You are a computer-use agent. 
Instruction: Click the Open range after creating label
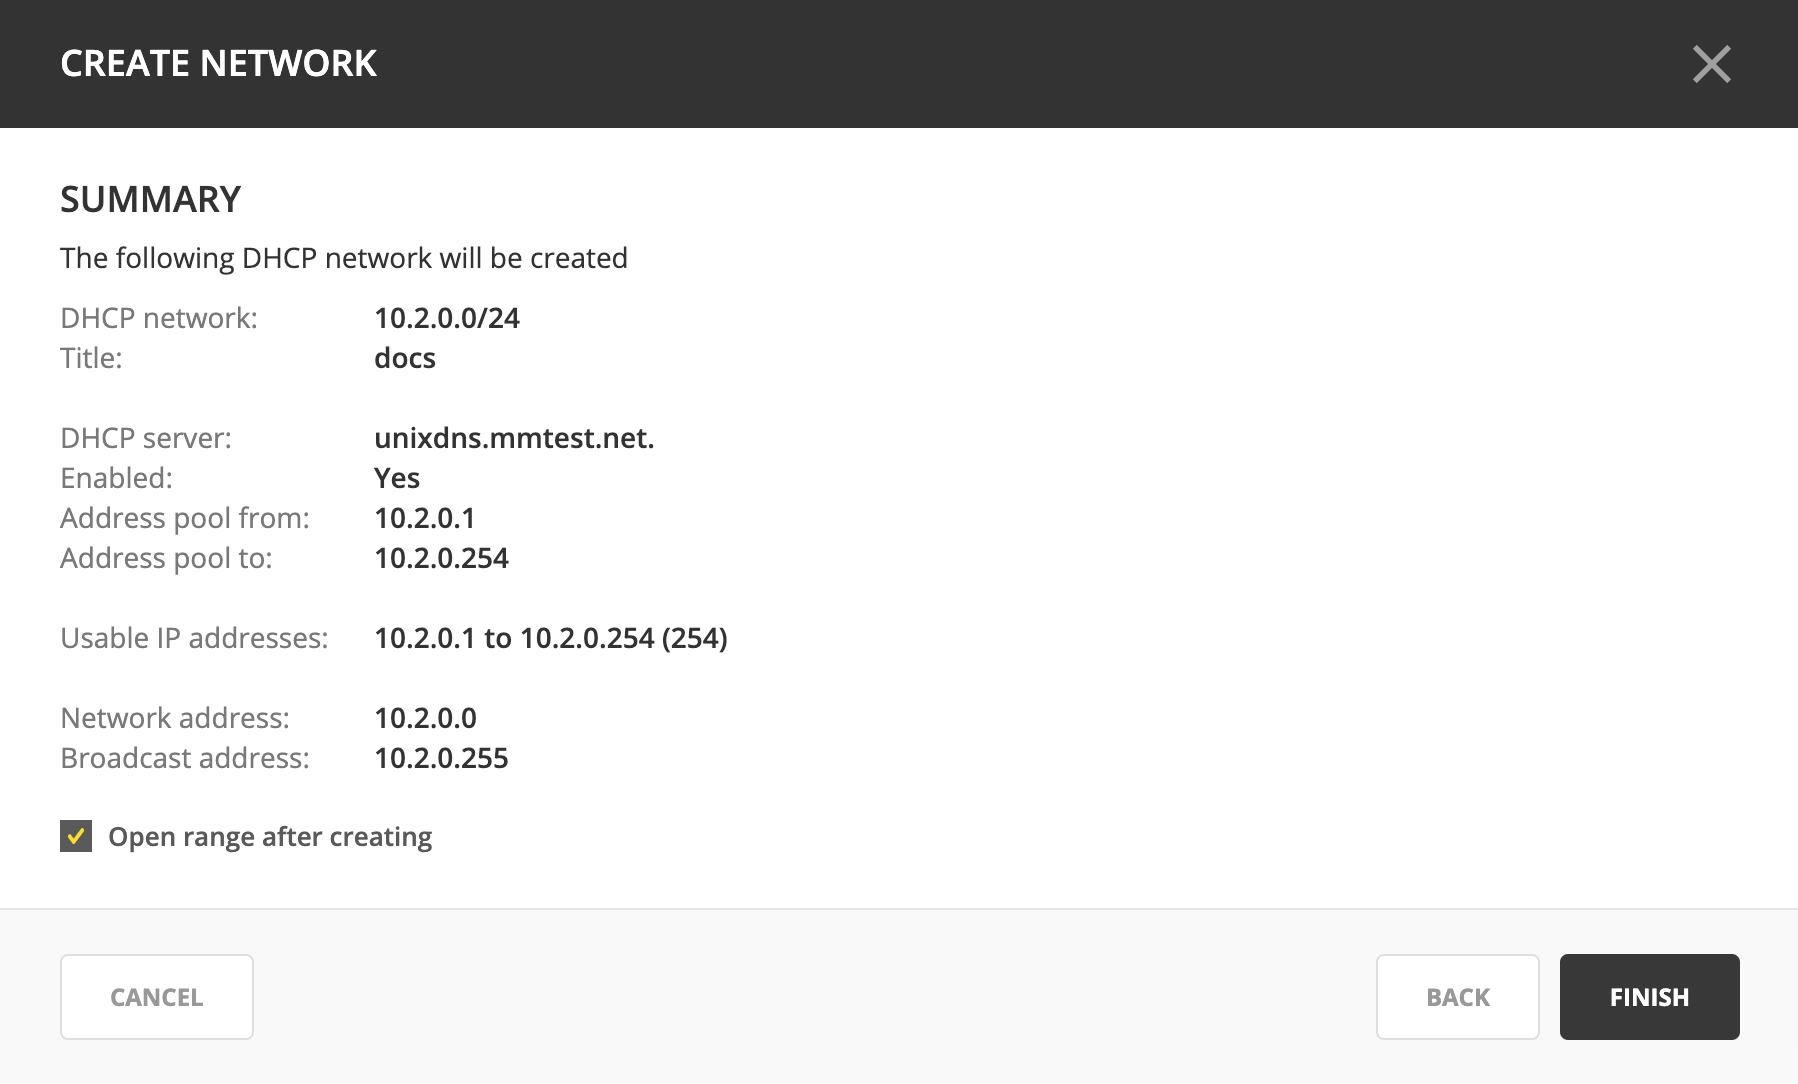coord(270,837)
